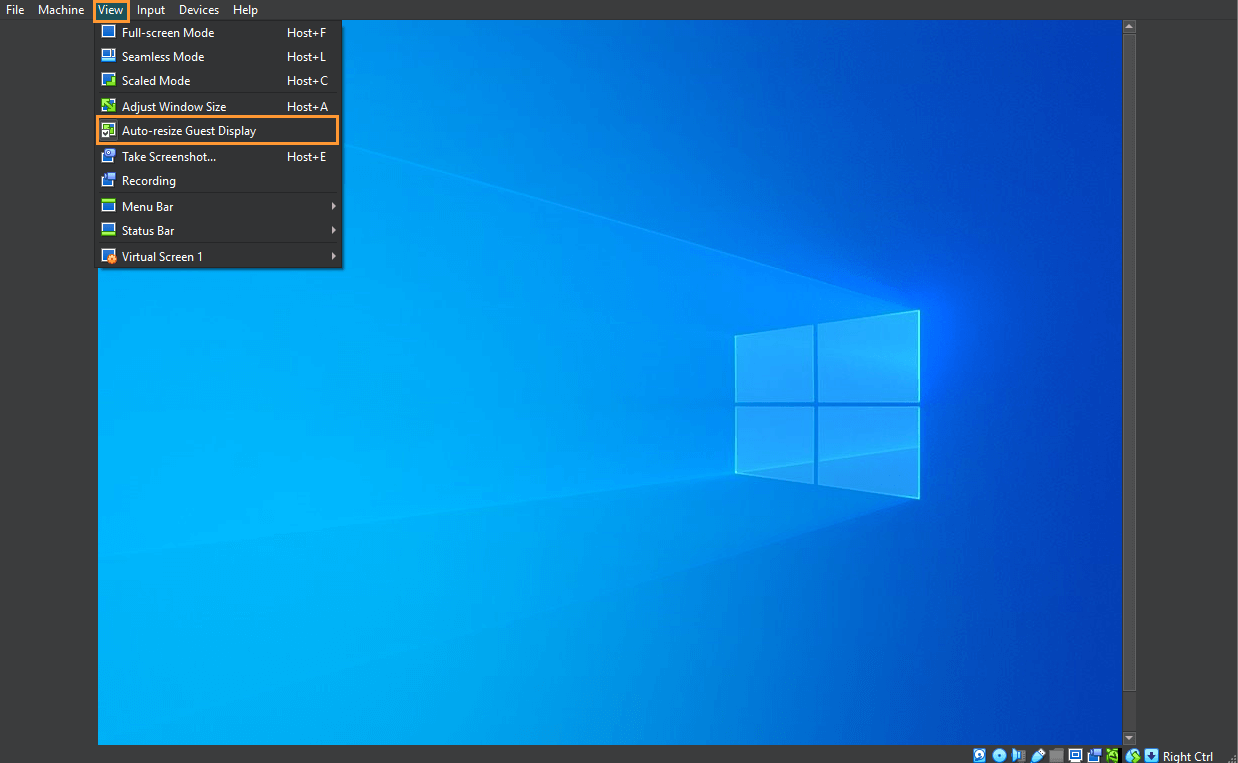This screenshot has width=1238, height=763.
Task: Click the green virtualization CPU status icon
Action: [x=1113, y=756]
